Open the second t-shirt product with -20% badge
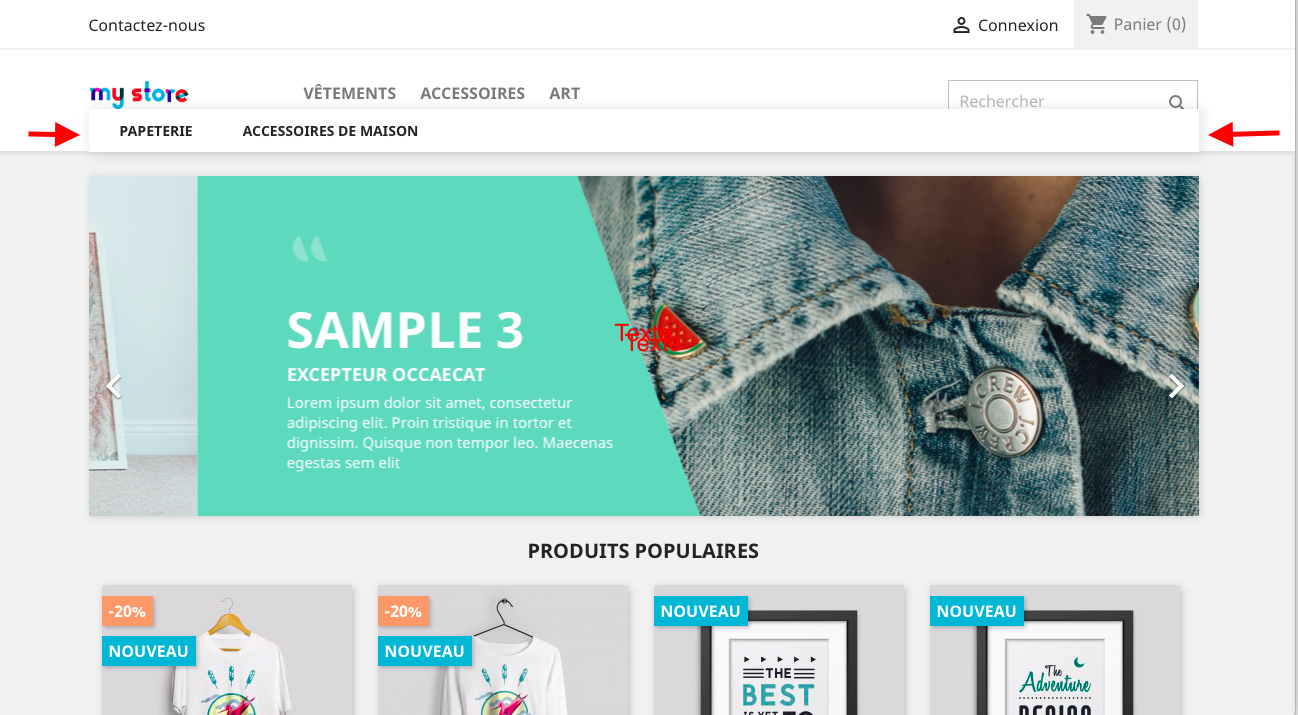 point(503,650)
